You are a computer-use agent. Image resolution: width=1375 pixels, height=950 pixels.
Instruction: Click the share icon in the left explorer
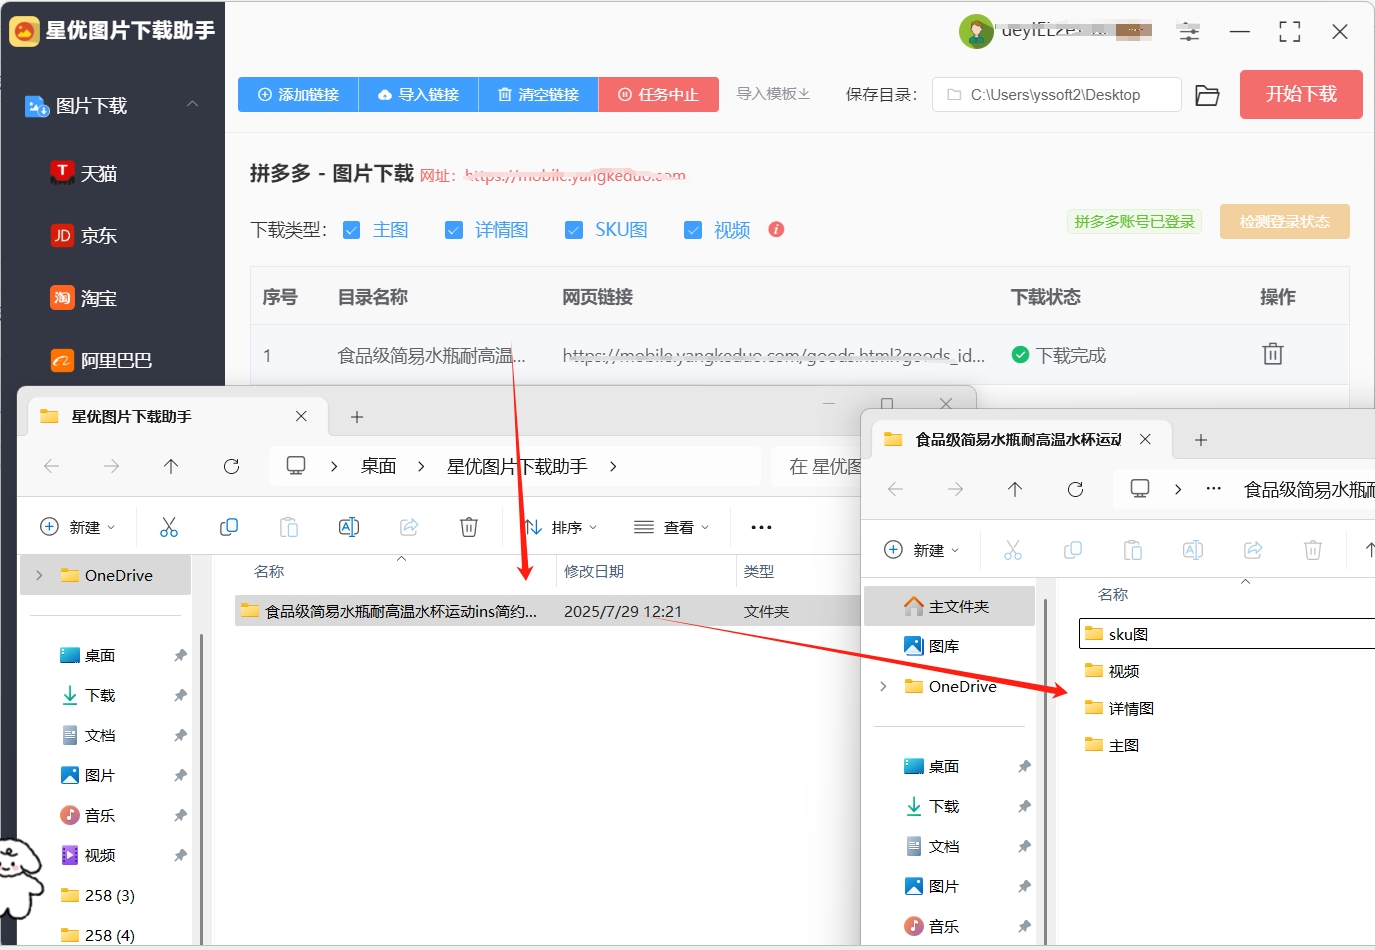(409, 527)
